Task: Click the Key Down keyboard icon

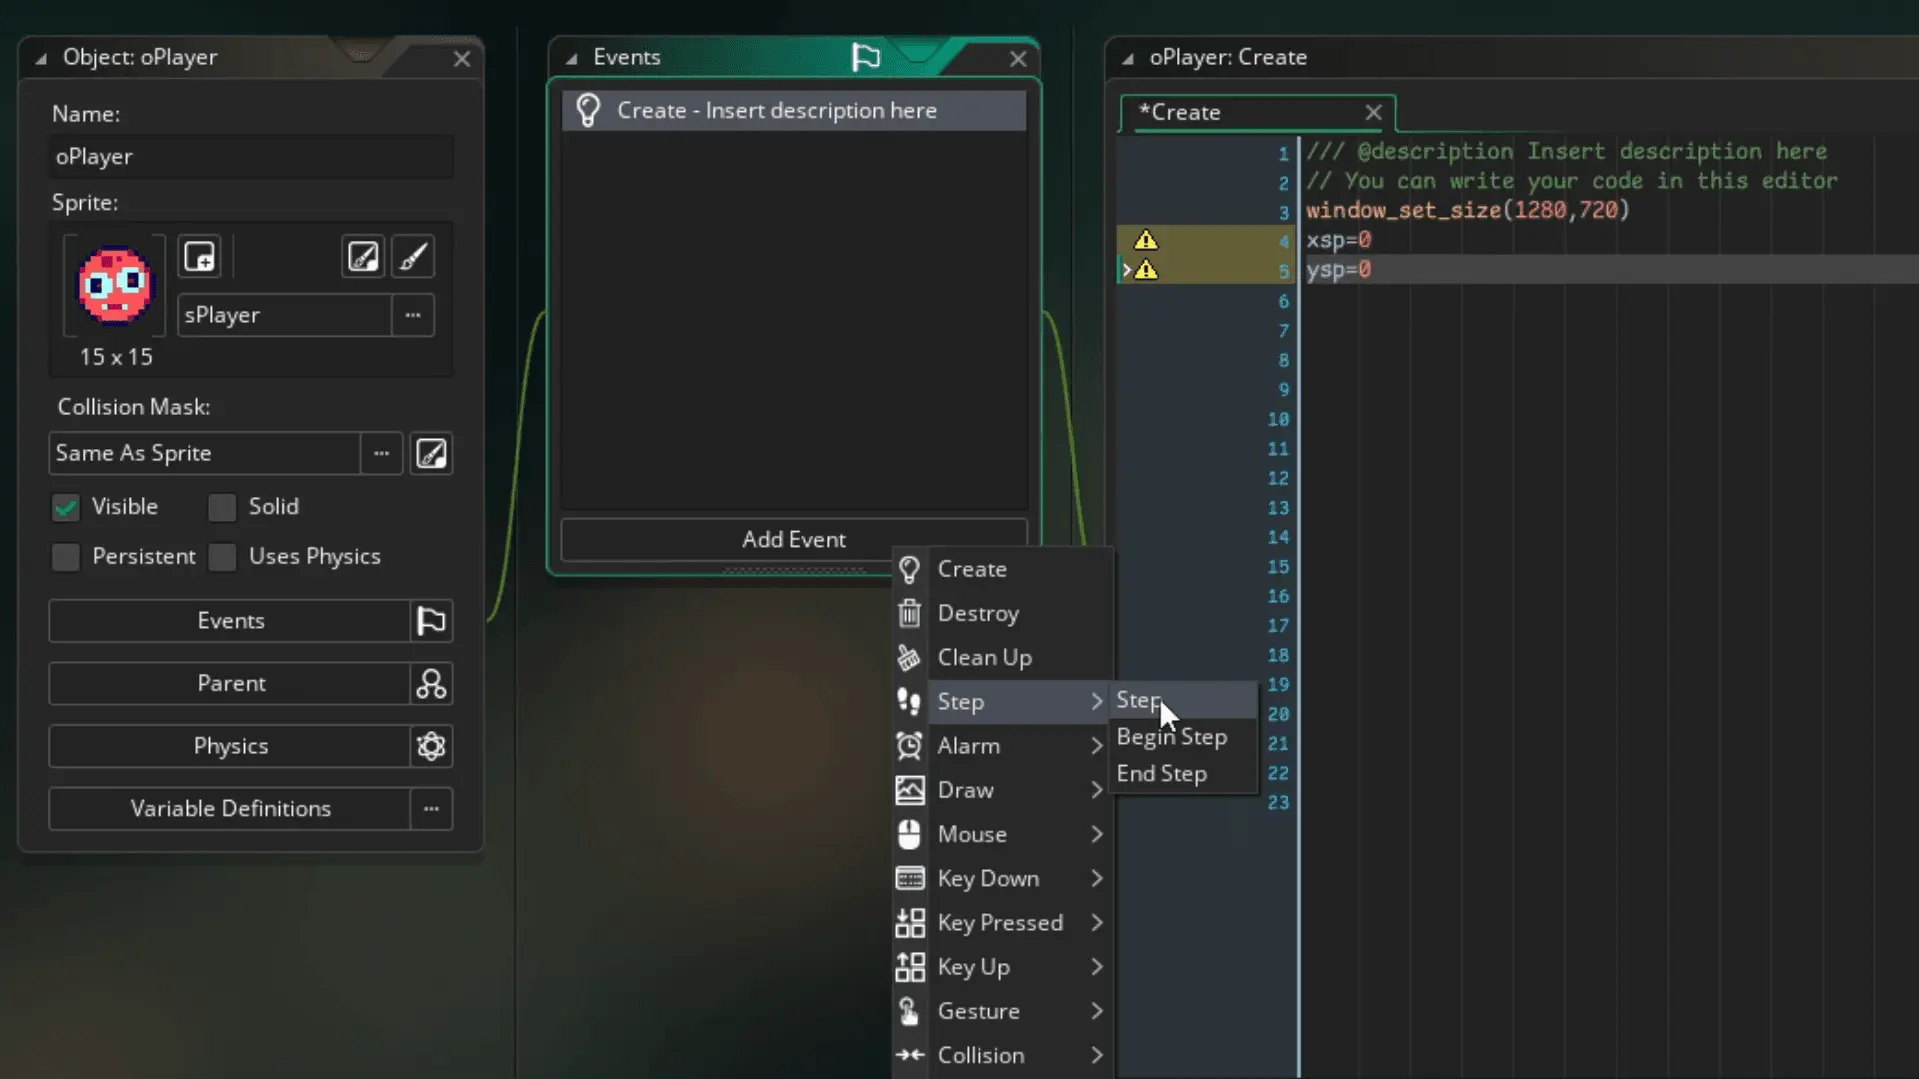Action: tap(909, 879)
